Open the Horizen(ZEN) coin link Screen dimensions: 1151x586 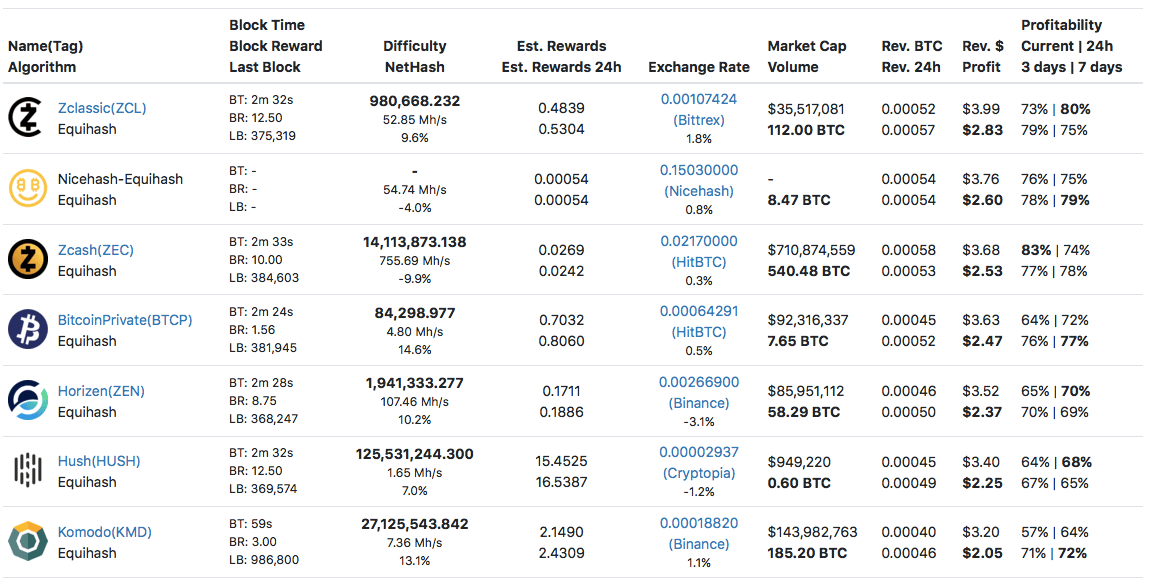click(101, 391)
